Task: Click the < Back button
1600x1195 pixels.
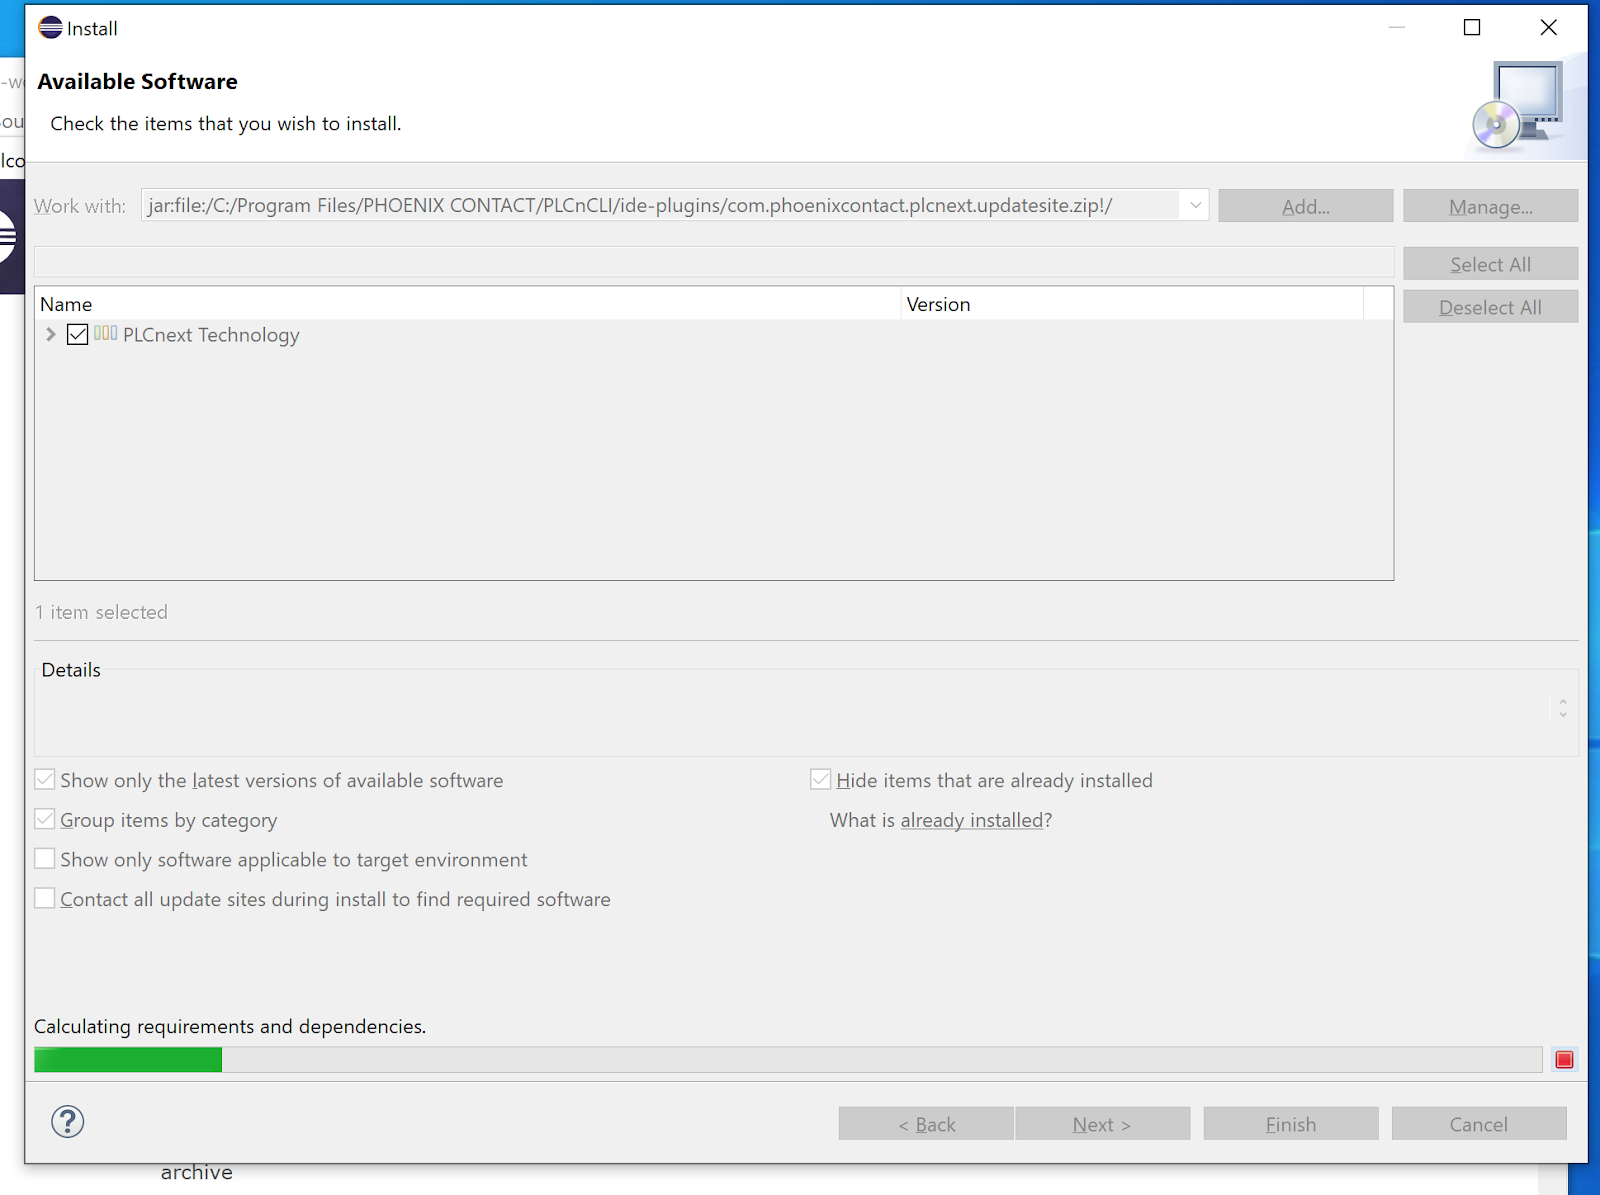Action: point(926,1124)
